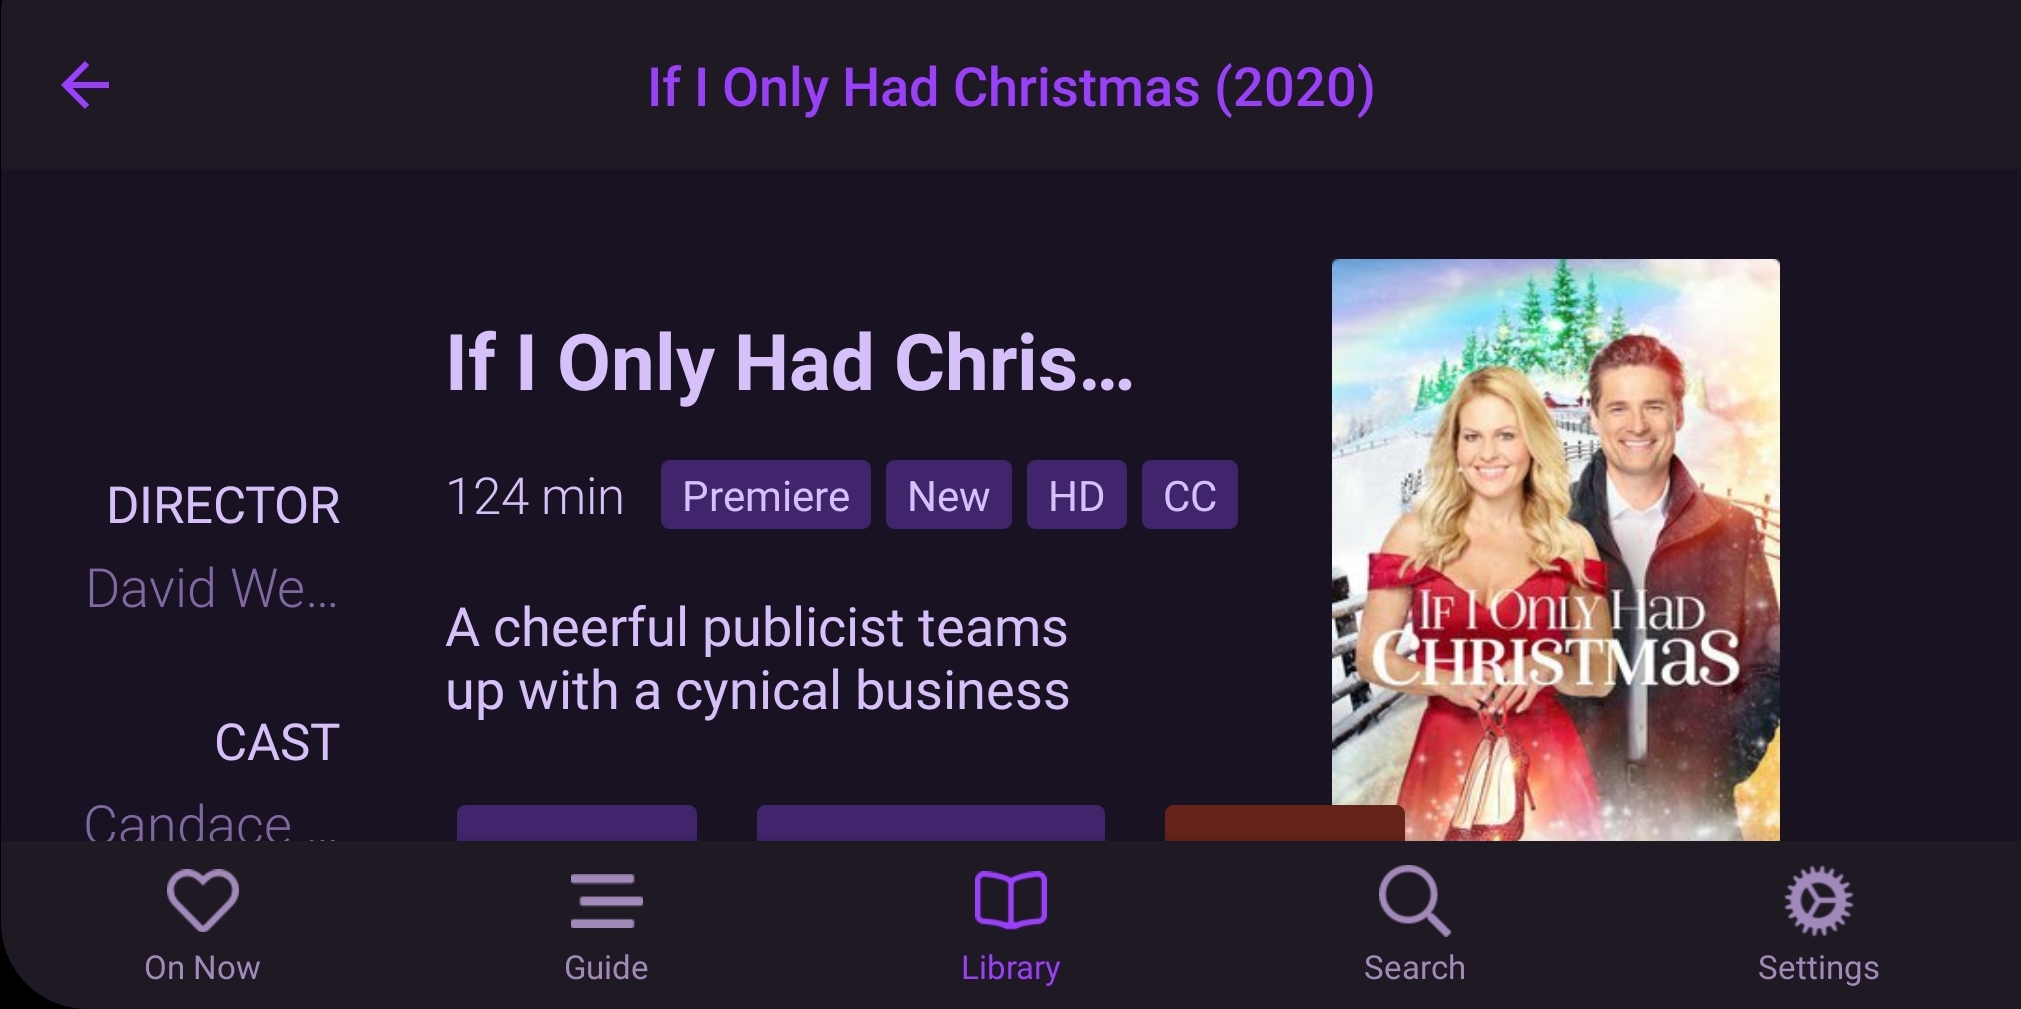Tap the Settings gear icon

1818,901
